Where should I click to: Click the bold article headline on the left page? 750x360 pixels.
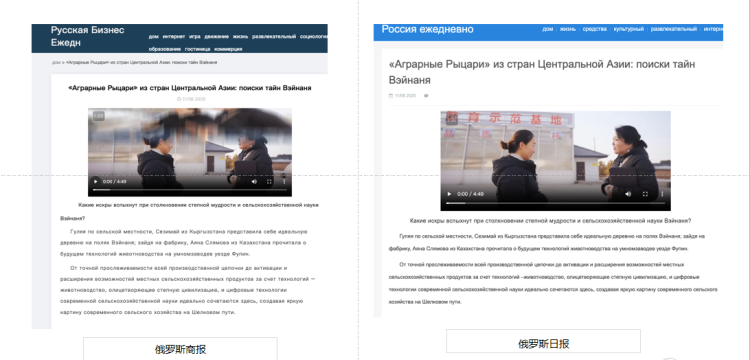[x=190, y=88]
